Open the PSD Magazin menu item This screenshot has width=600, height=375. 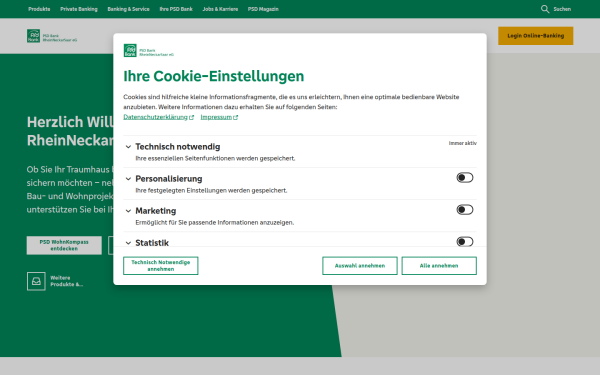pos(263,9)
